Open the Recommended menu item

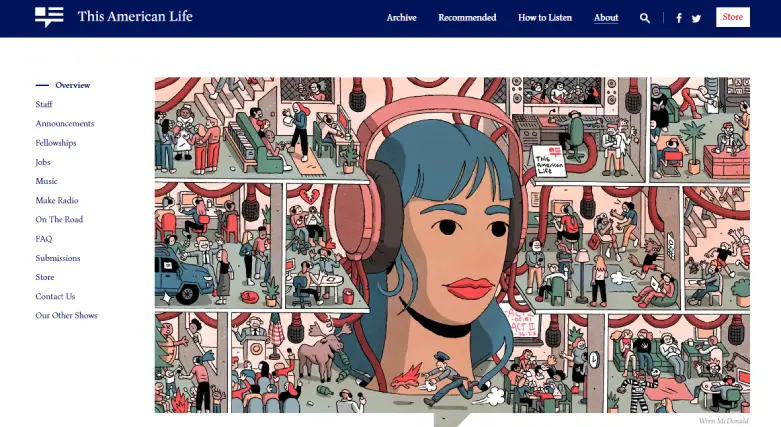(x=467, y=17)
